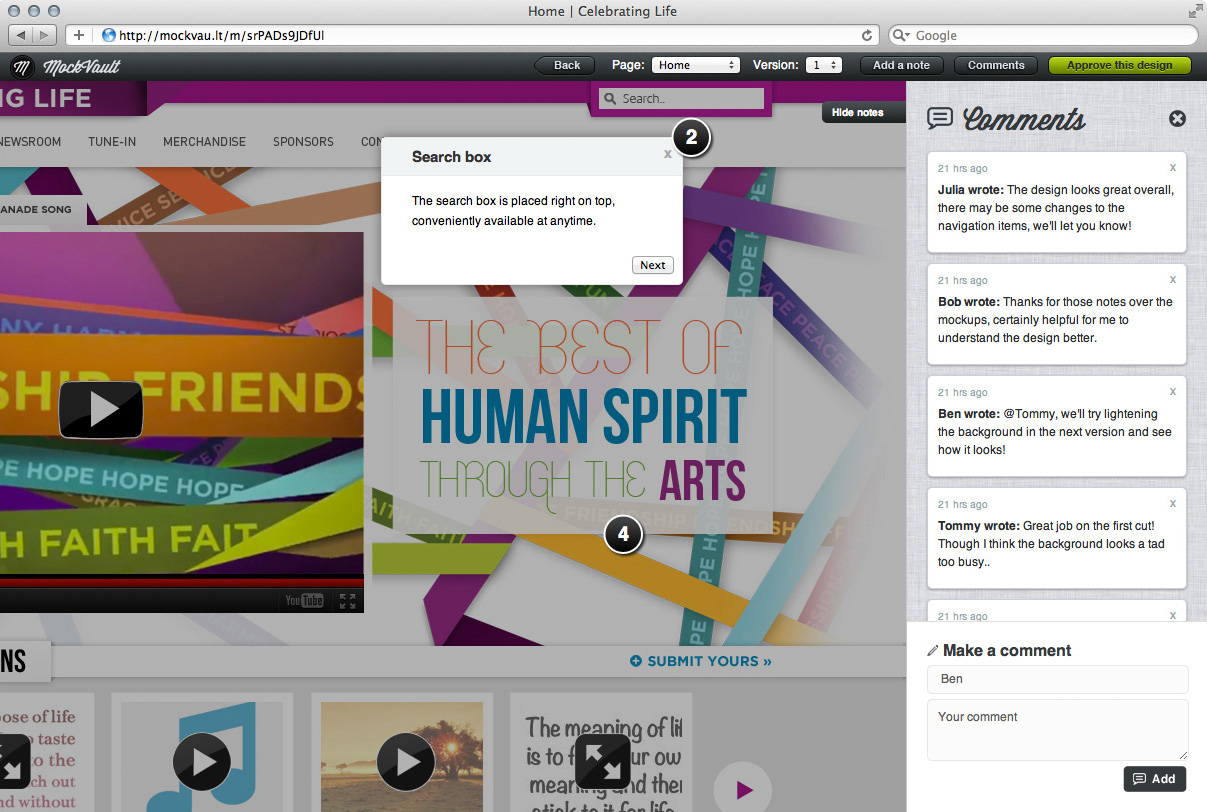The height and width of the screenshot is (812, 1207).
Task: Click the mockup's Search field
Action: pyautogui.click(x=681, y=98)
